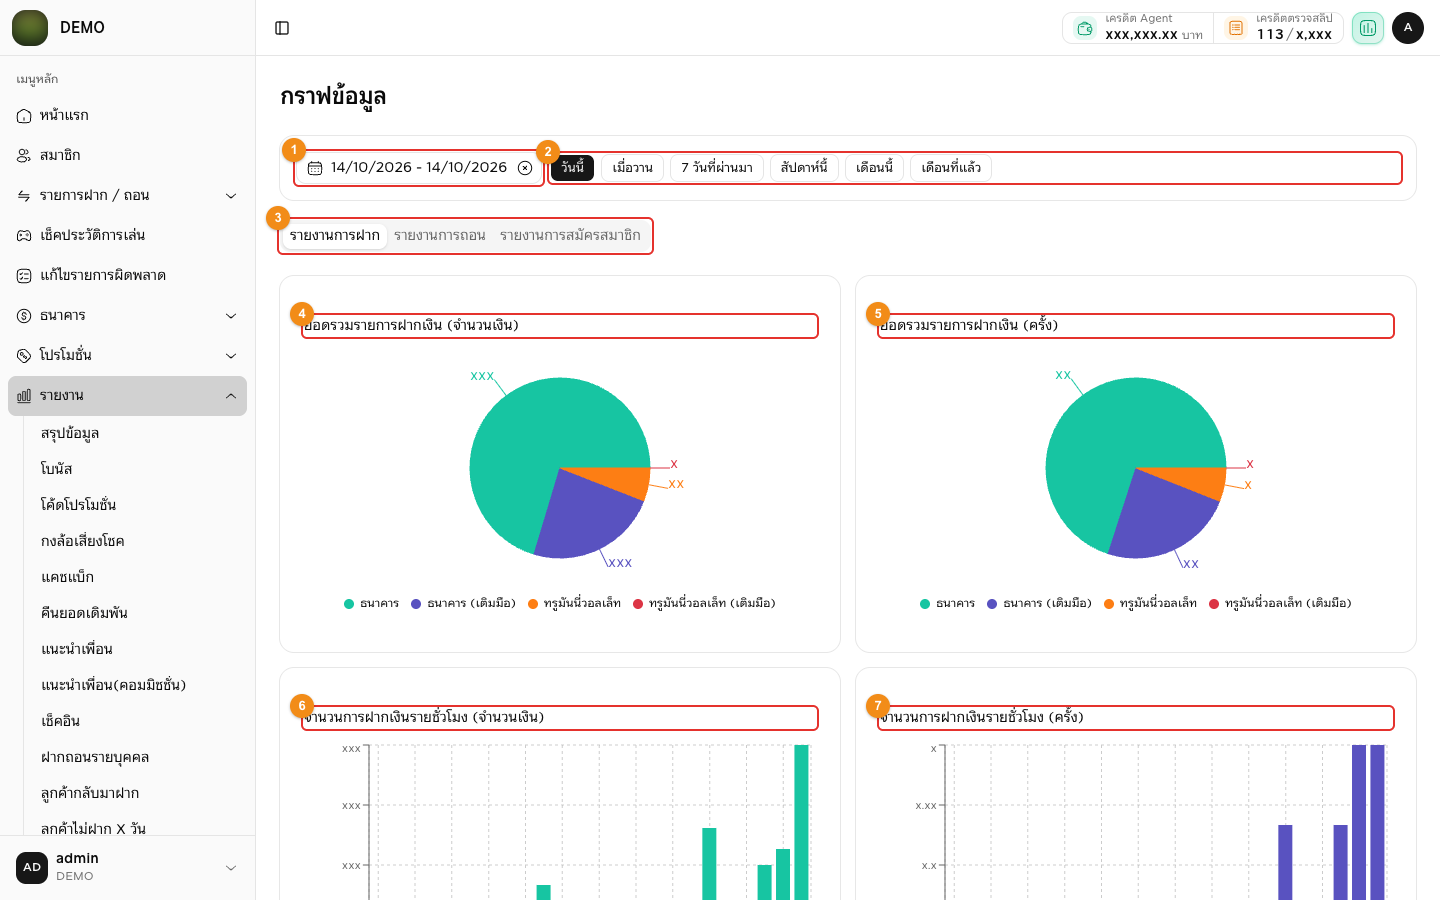Click the red ทรูมันนี่วอลเล็ท (เติมมือ) dot in ครั้ง chart legend

click(1214, 604)
